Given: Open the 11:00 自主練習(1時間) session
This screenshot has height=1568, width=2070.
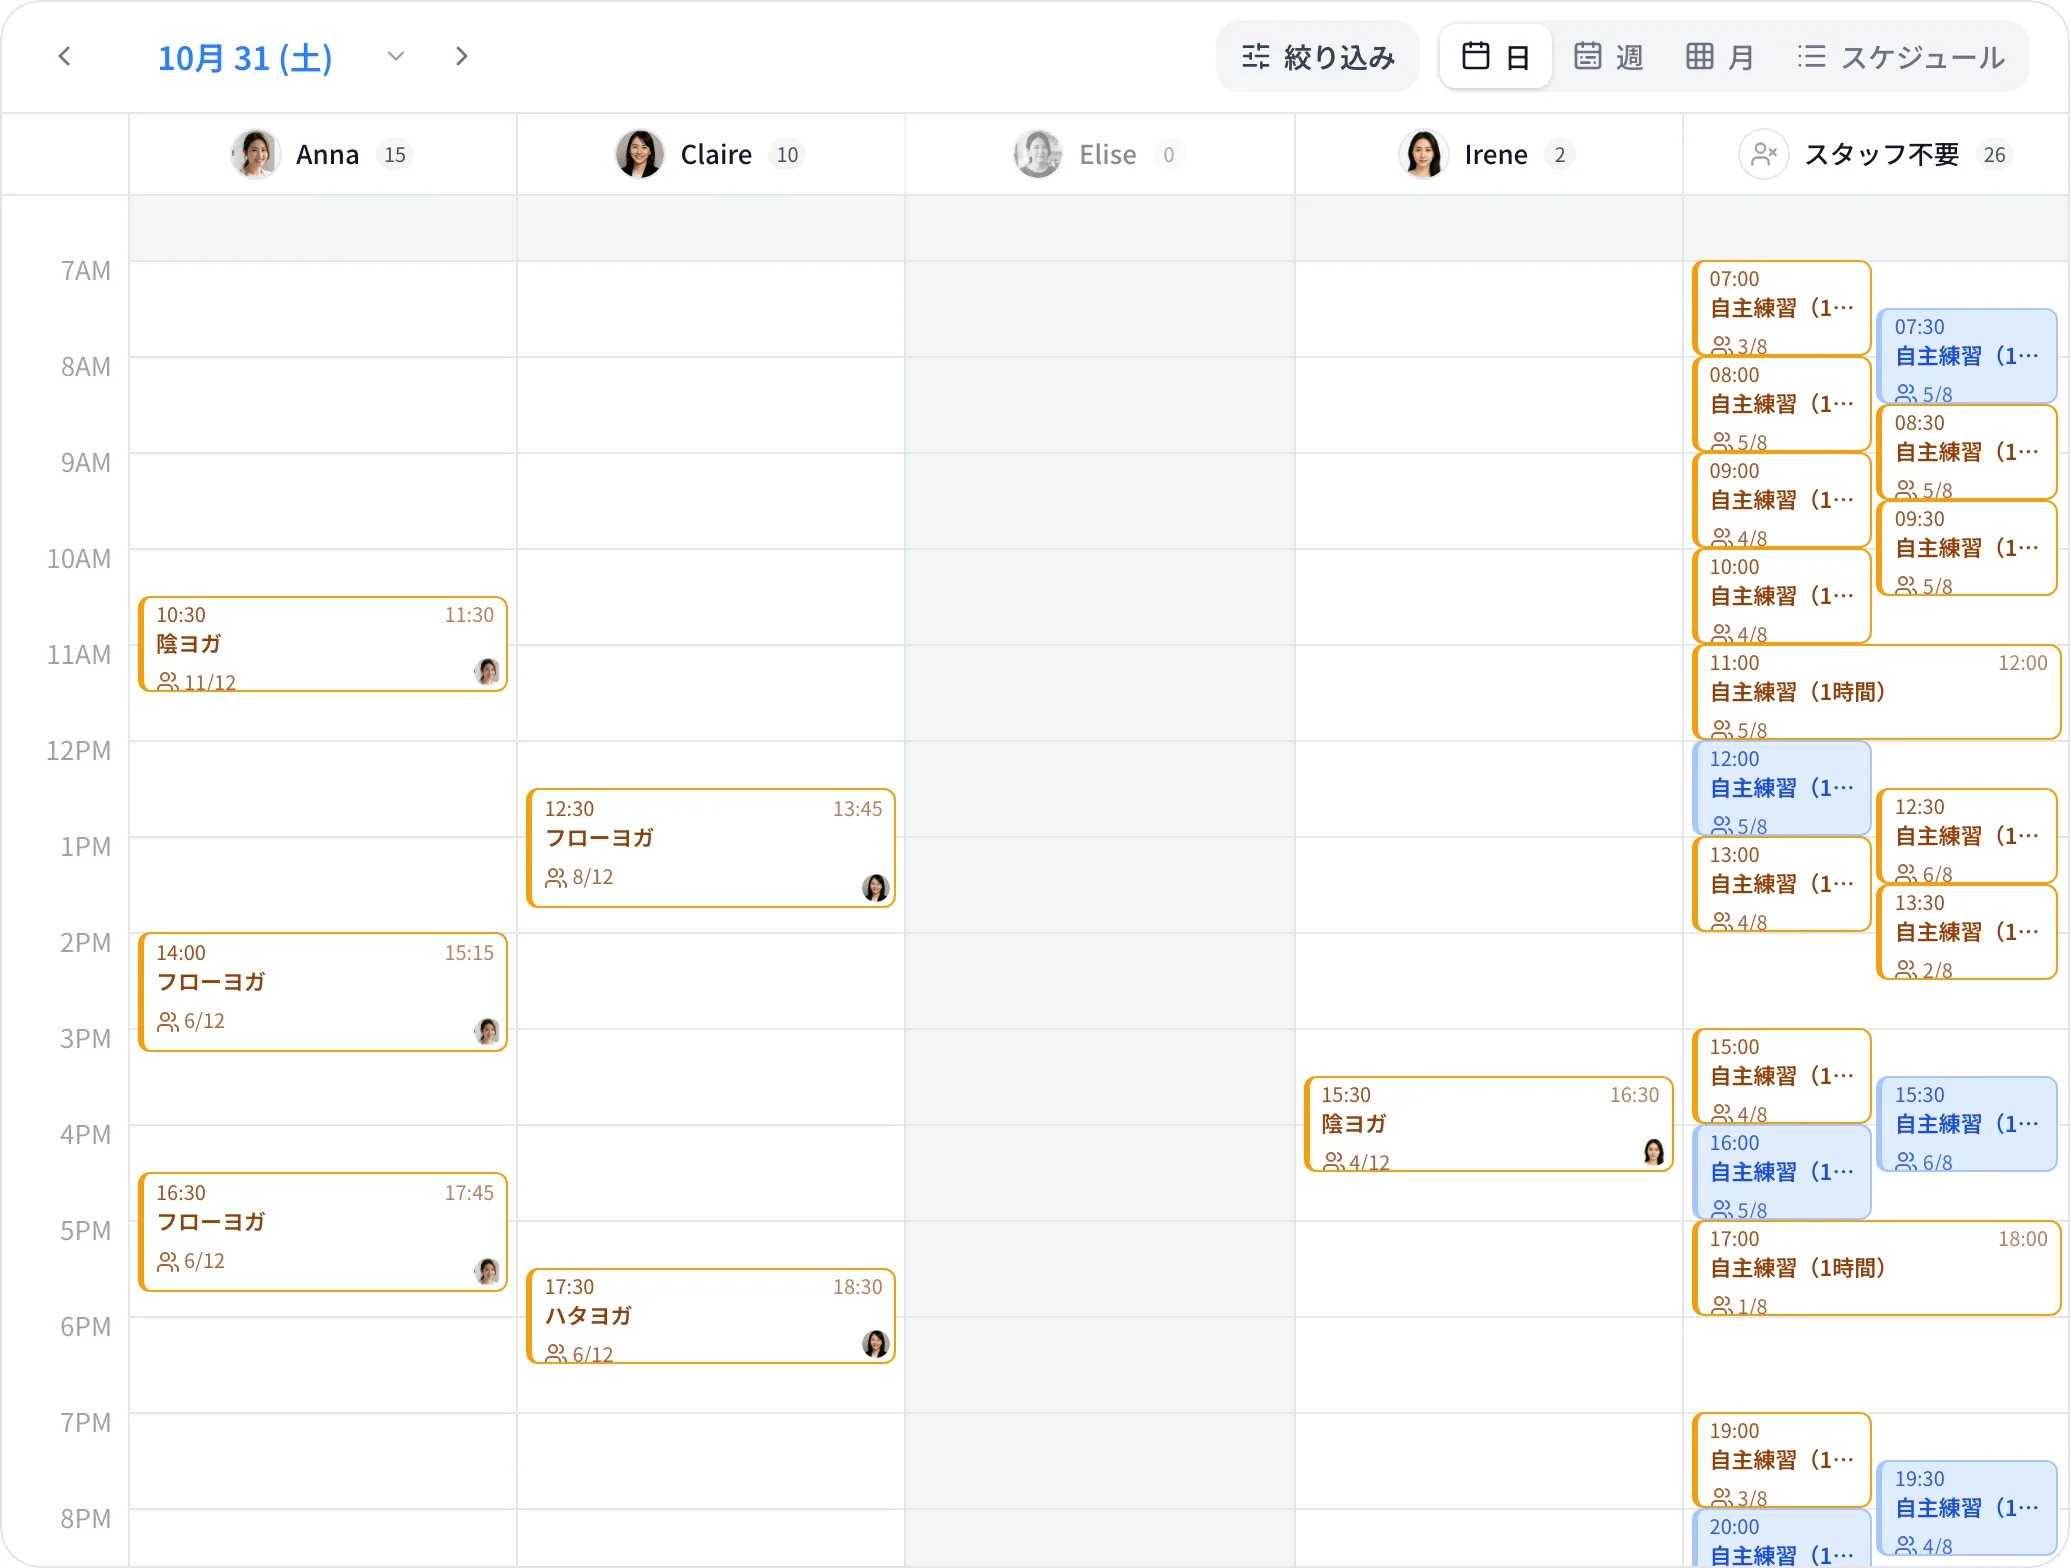Looking at the screenshot, I should click(1877, 692).
